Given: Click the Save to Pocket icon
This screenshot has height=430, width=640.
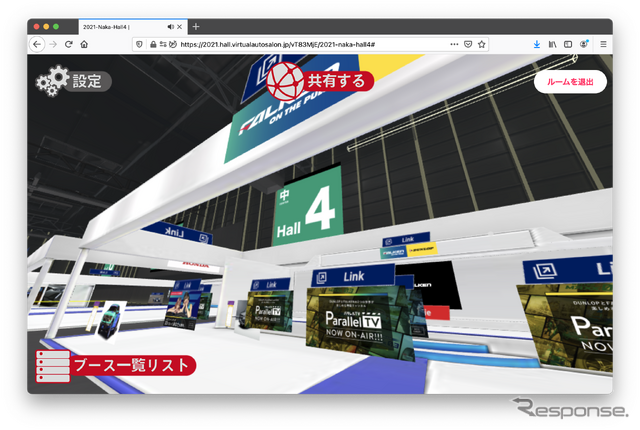Looking at the screenshot, I should pos(468,44).
